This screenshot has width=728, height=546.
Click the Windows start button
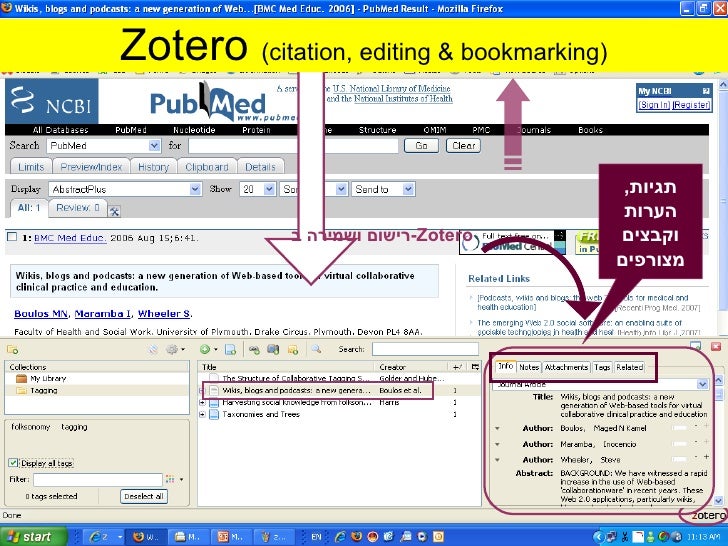(32, 537)
